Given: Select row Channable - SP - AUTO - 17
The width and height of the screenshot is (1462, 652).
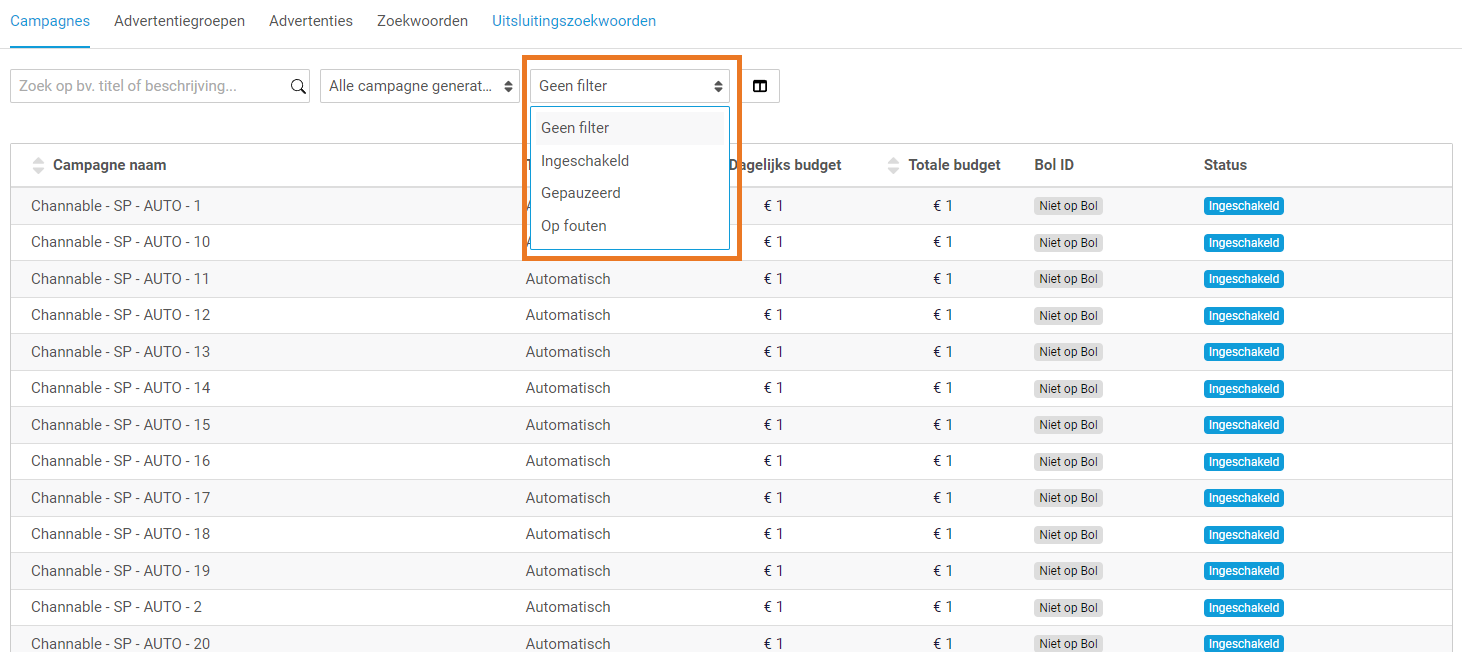Looking at the screenshot, I should (731, 498).
